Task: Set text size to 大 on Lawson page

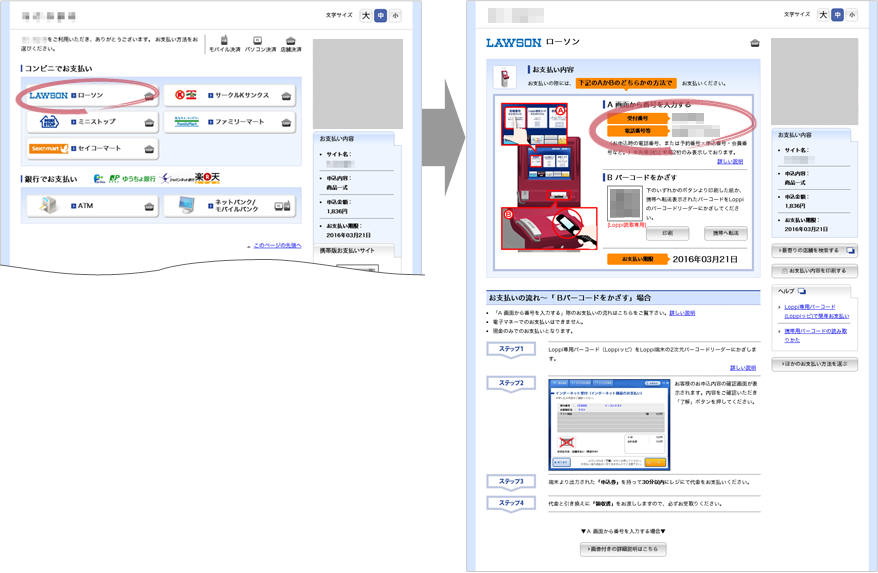Action: click(823, 15)
